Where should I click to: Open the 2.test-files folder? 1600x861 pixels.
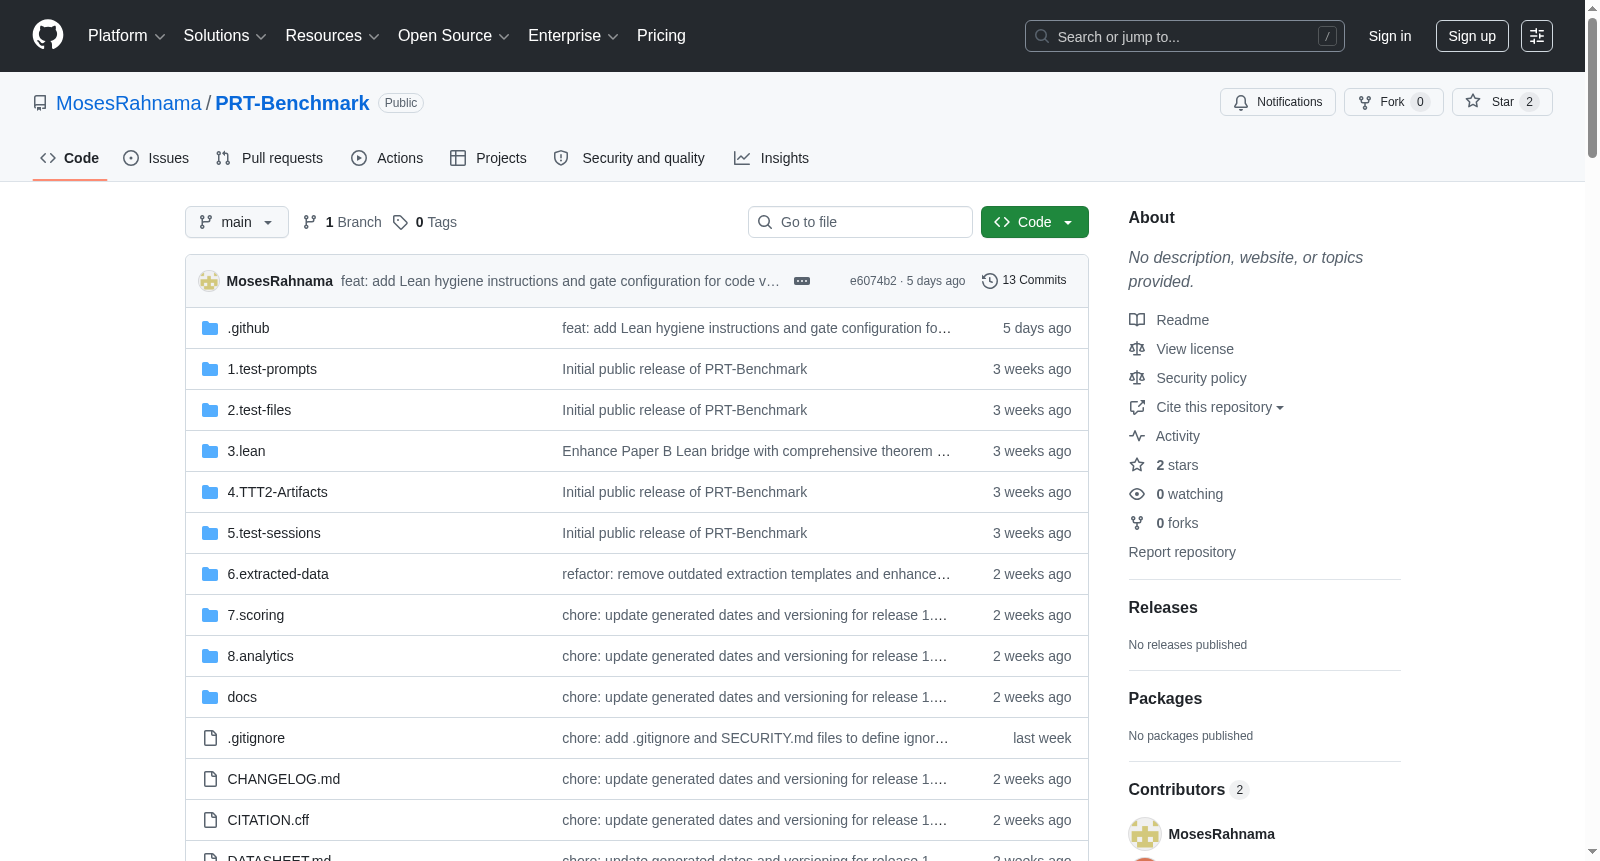(x=259, y=410)
